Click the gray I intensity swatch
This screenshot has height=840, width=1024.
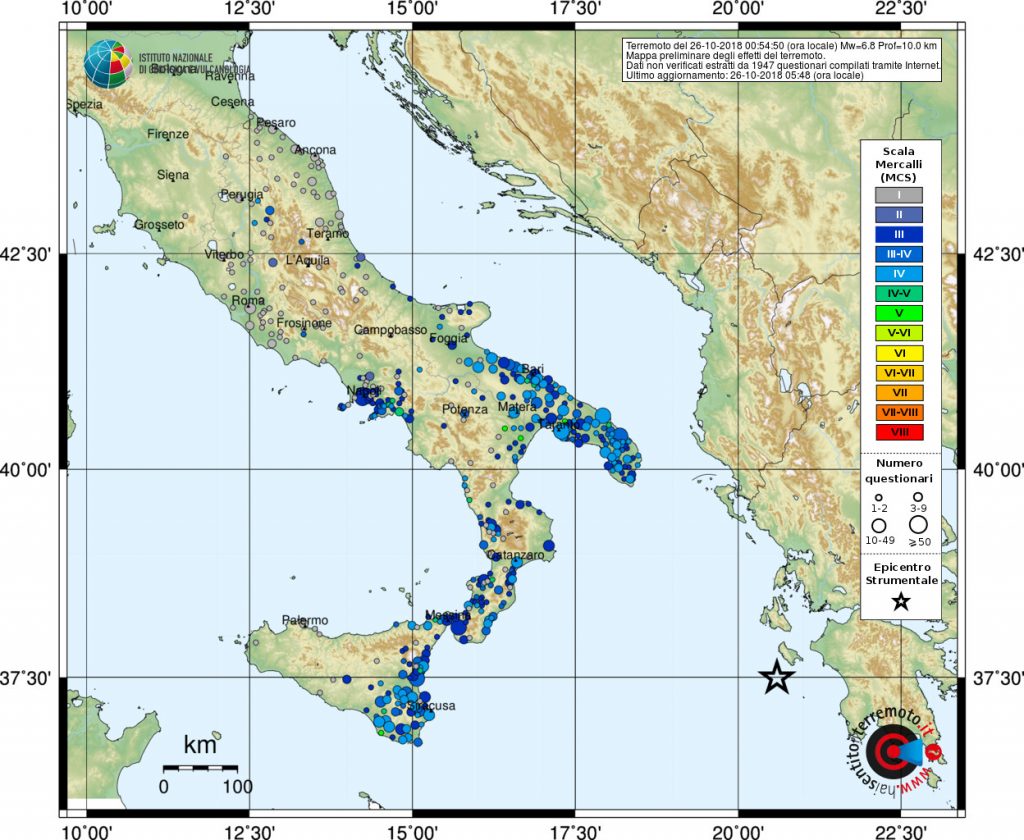(899, 194)
